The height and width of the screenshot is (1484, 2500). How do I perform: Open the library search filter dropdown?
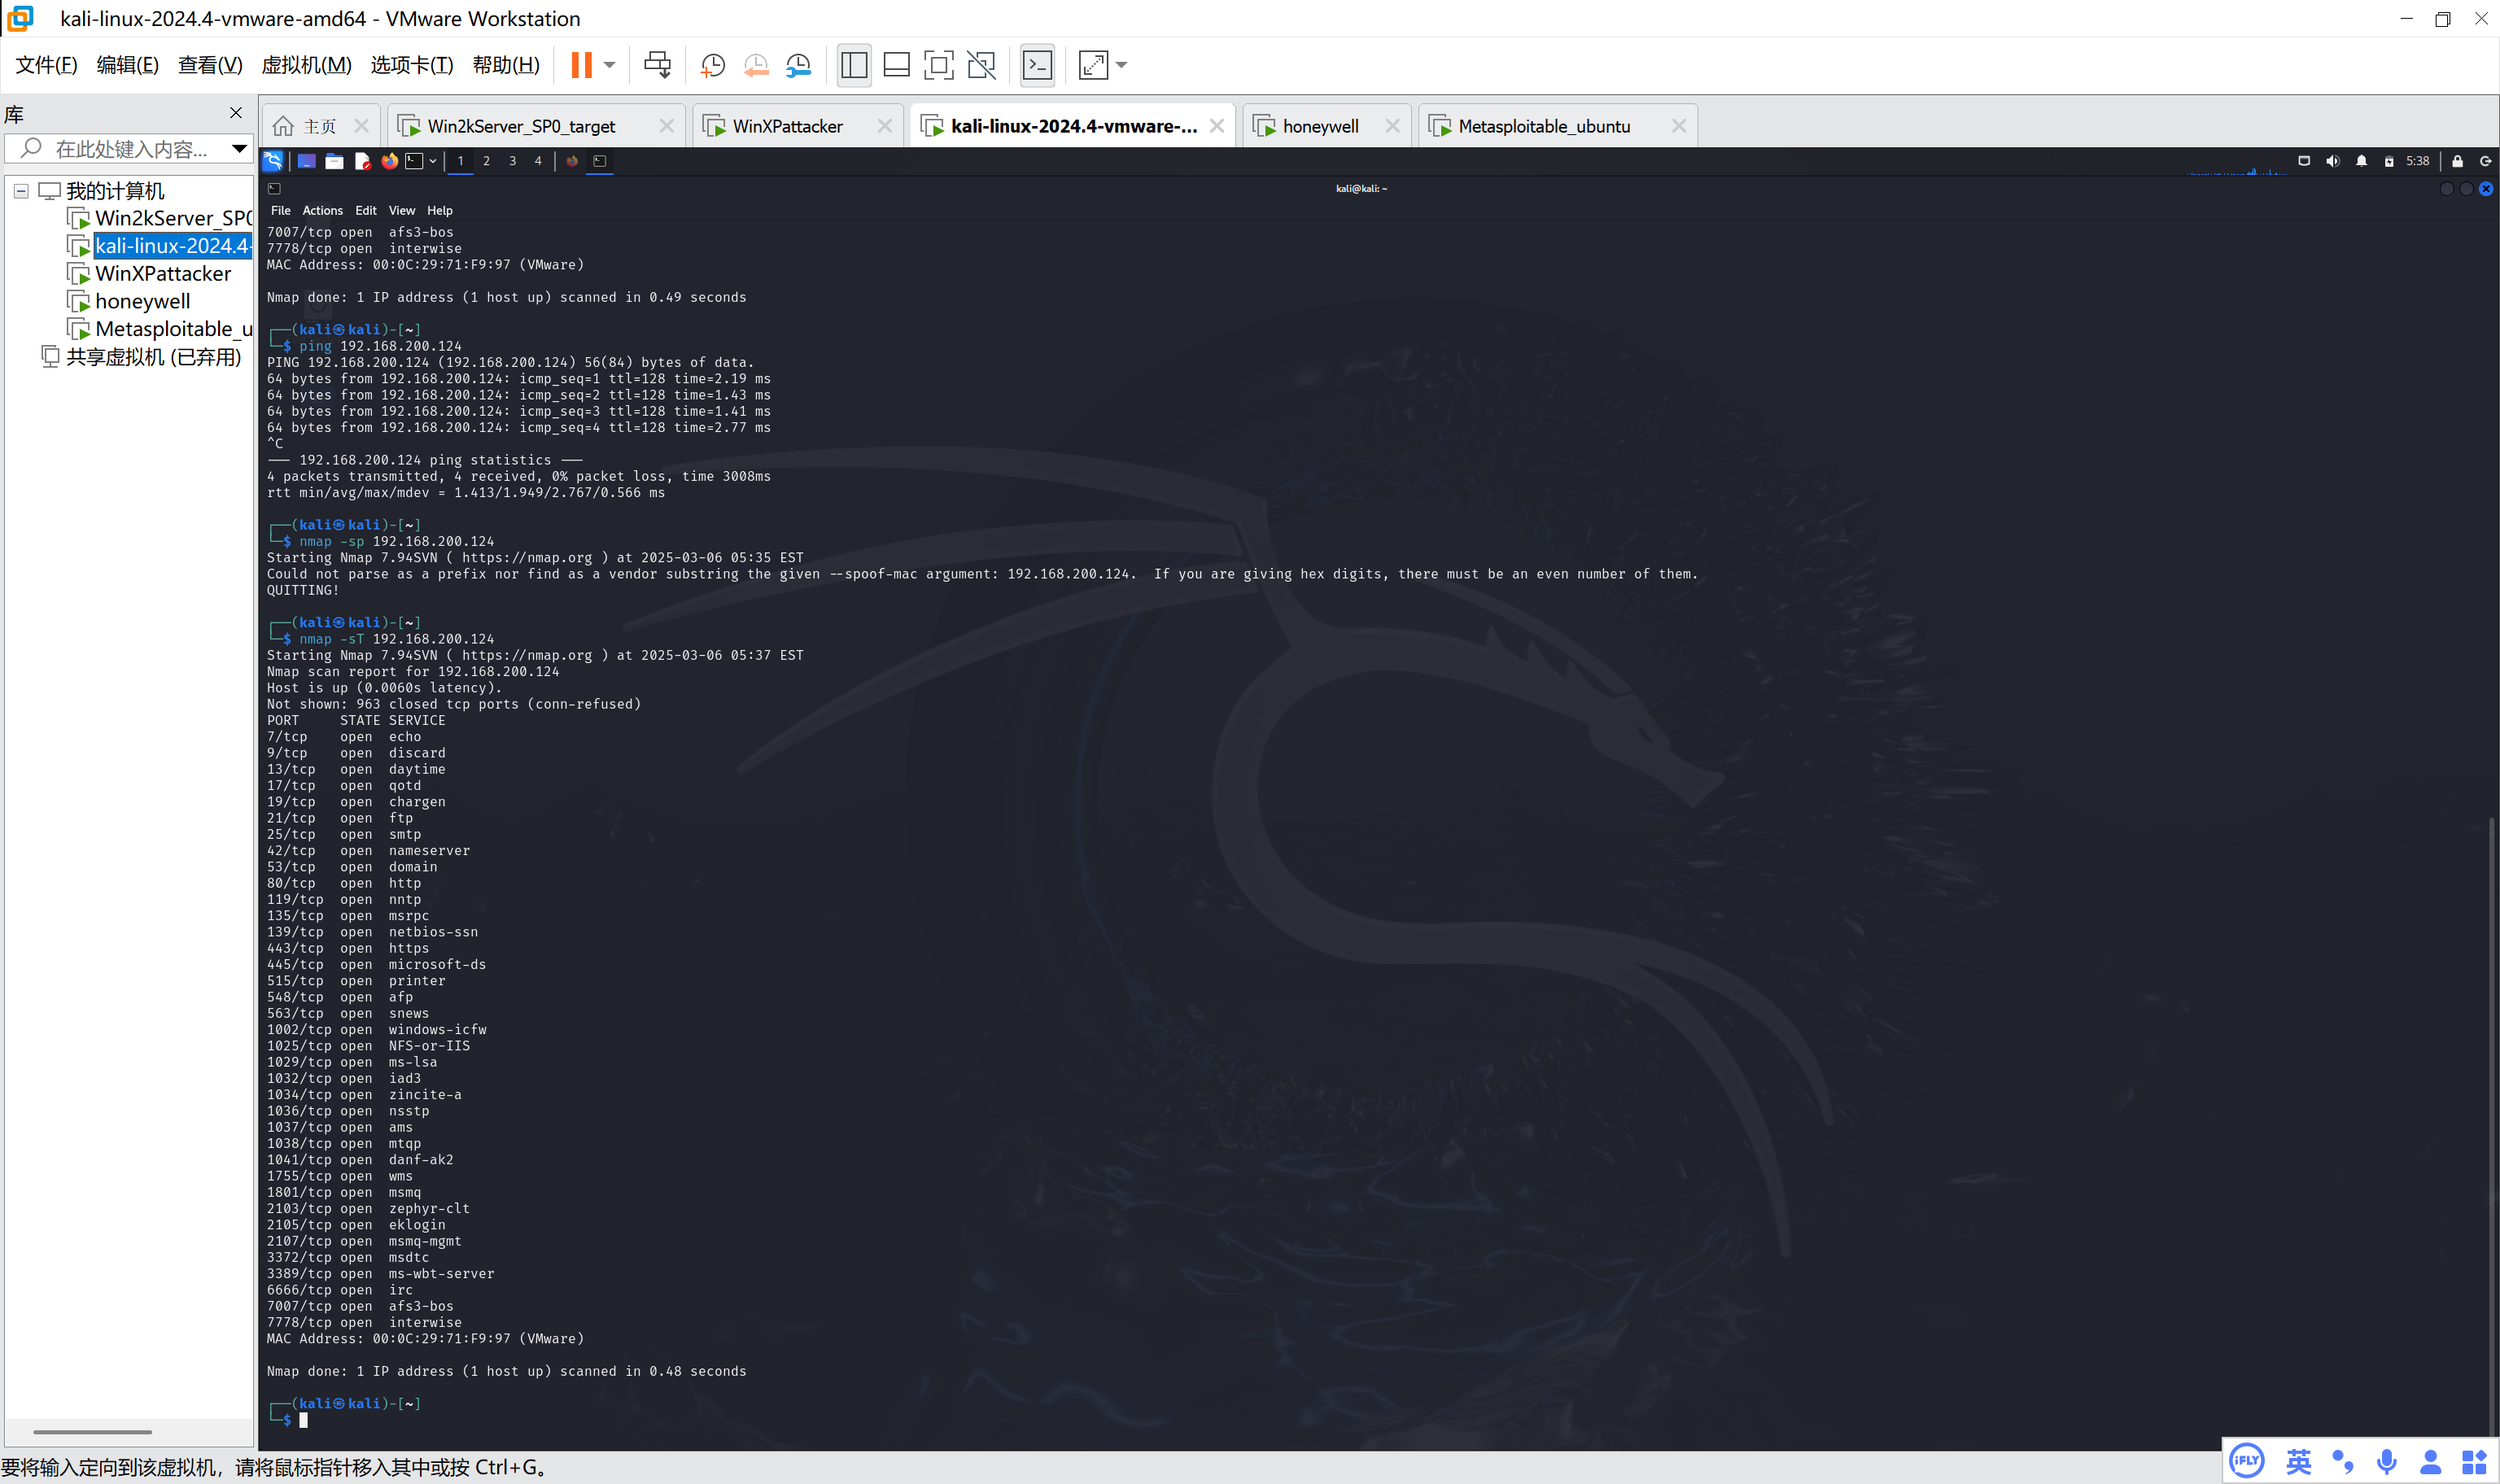[239, 149]
